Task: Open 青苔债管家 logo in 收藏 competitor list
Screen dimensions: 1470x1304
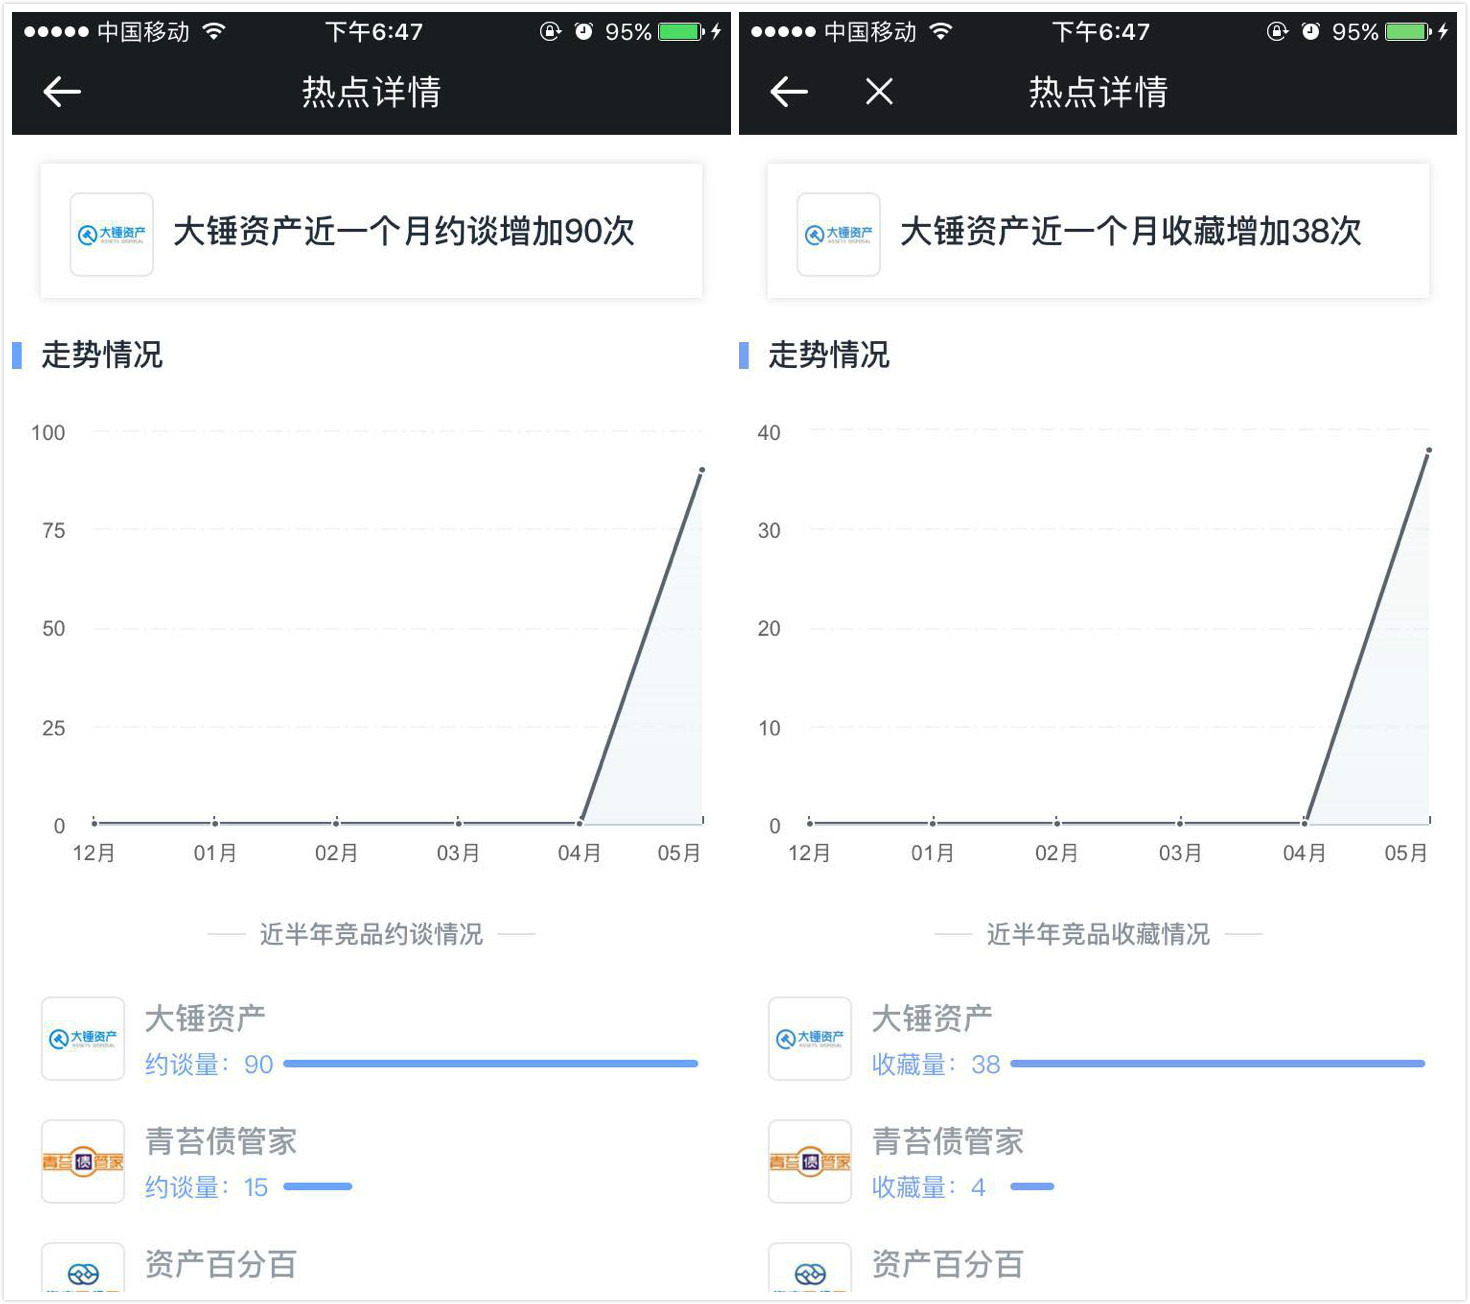Action: point(810,1161)
